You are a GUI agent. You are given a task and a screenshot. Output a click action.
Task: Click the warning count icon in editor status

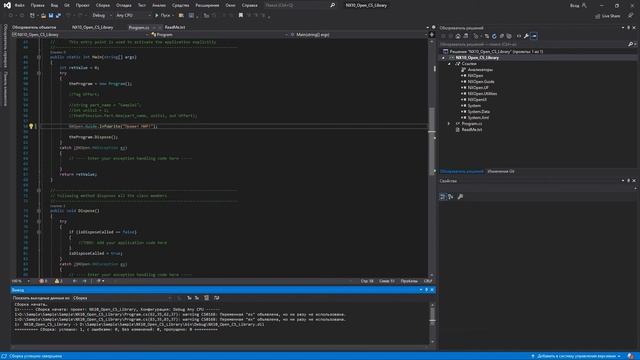[58, 281]
